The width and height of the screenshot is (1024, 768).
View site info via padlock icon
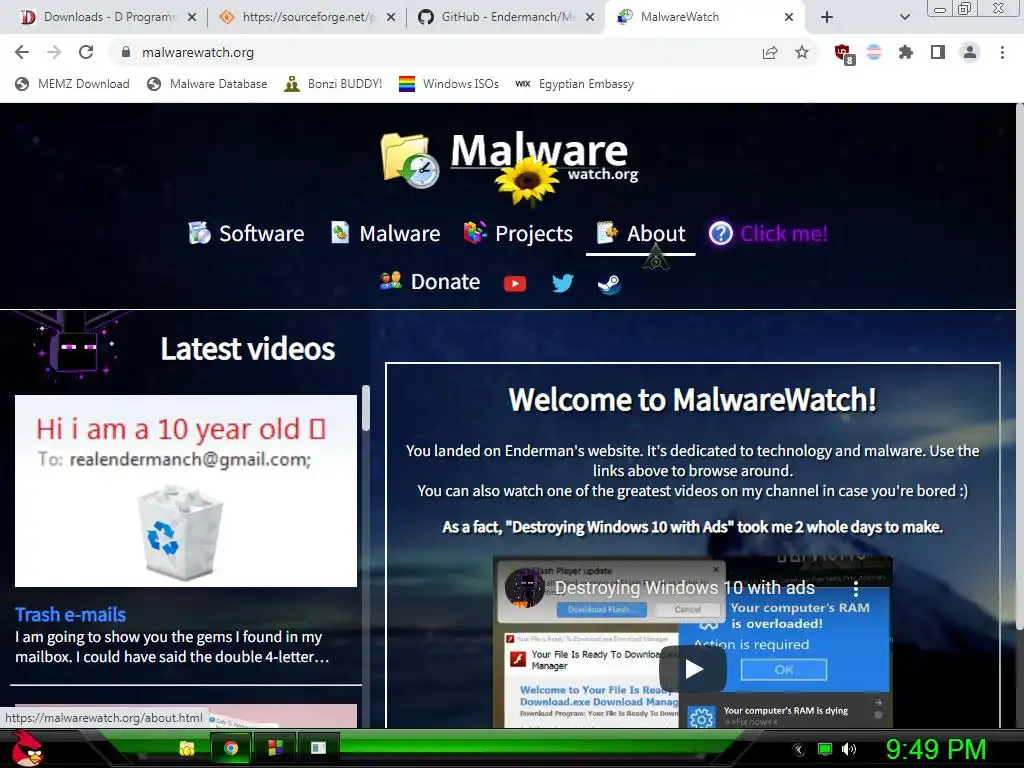[126, 52]
